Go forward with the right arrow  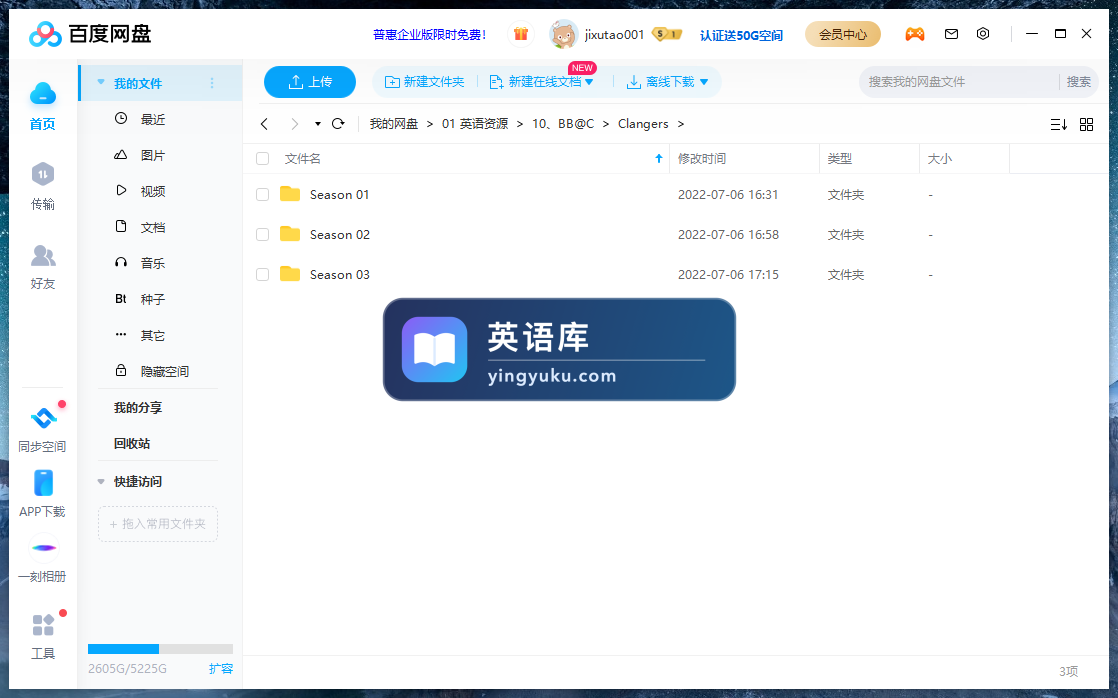pyautogui.click(x=294, y=124)
